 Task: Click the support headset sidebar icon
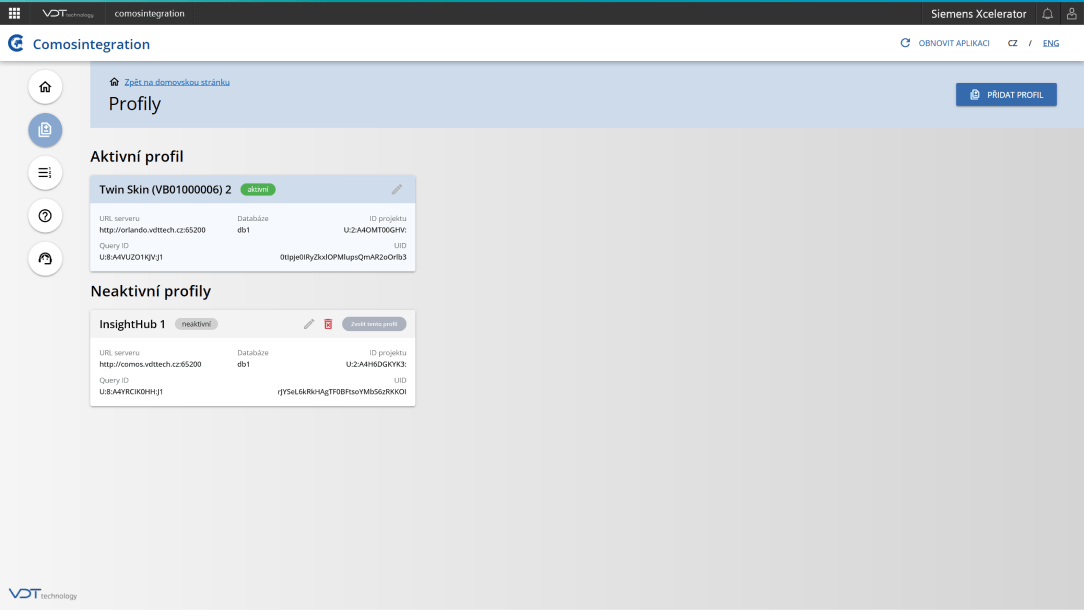(x=45, y=259)
